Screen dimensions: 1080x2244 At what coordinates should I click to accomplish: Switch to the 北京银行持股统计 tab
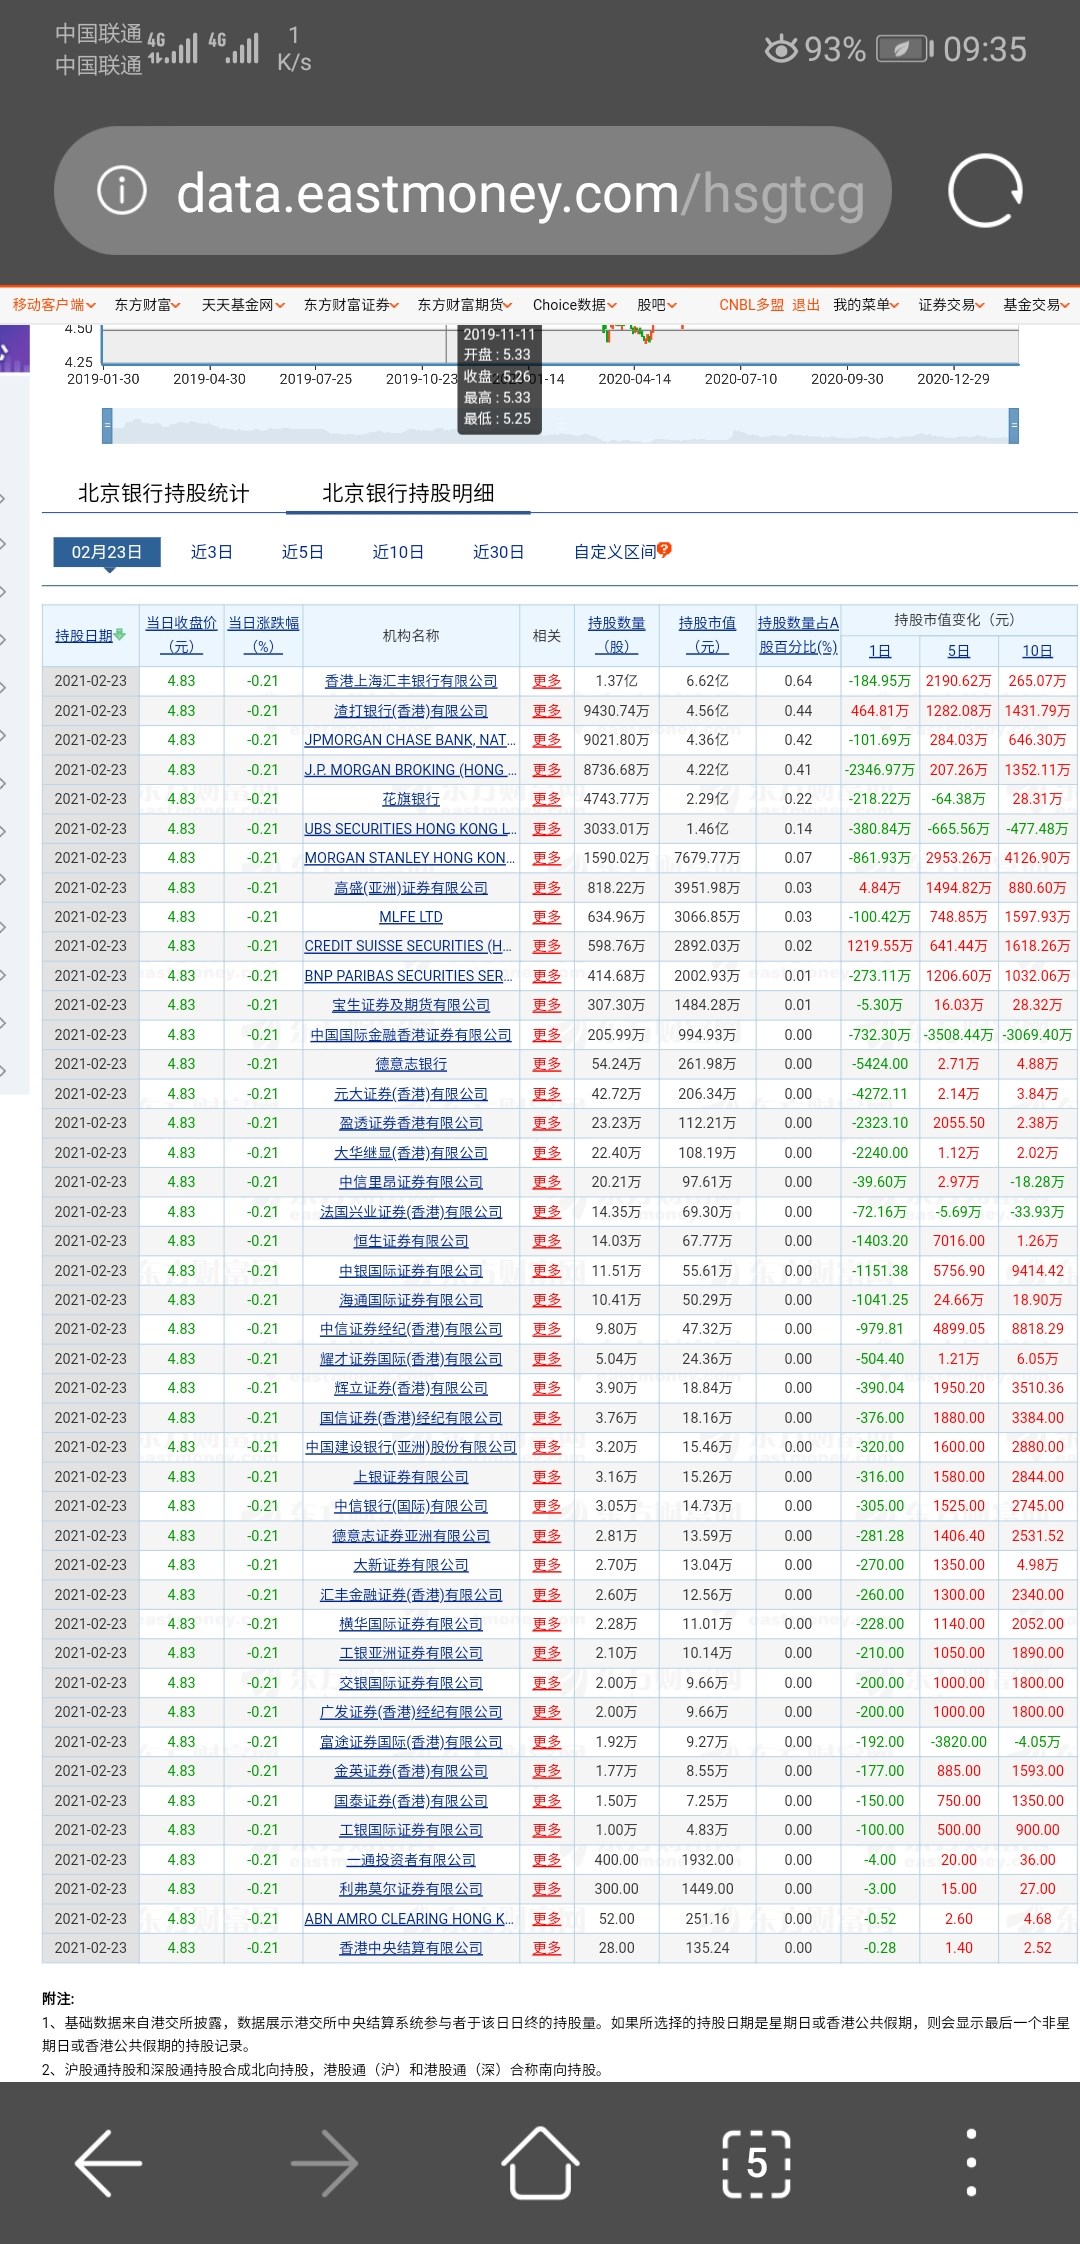coord(164,493)
